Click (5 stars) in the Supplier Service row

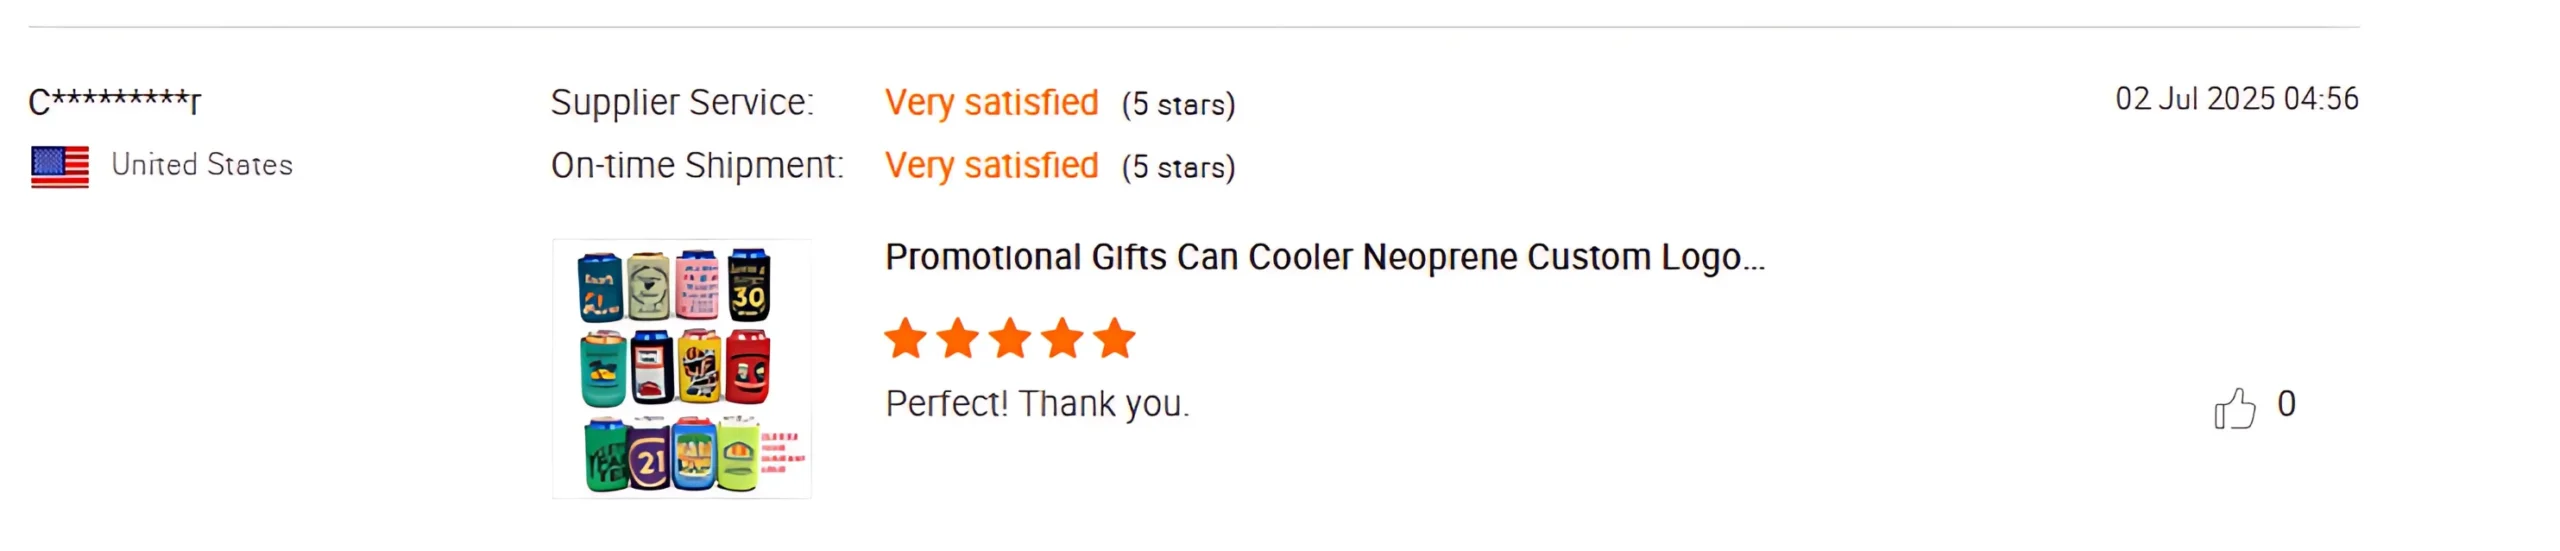point(1178,104)
